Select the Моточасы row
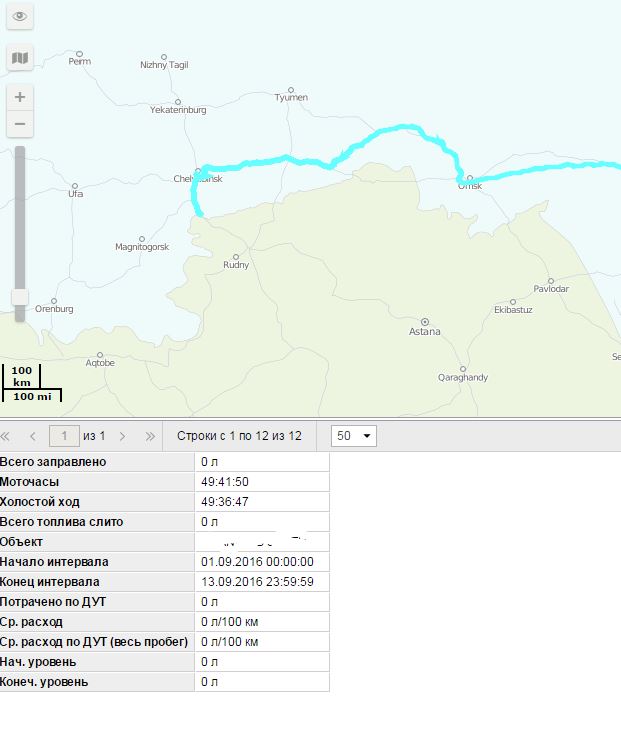621x748 pixels. click(x=97, y=482)
